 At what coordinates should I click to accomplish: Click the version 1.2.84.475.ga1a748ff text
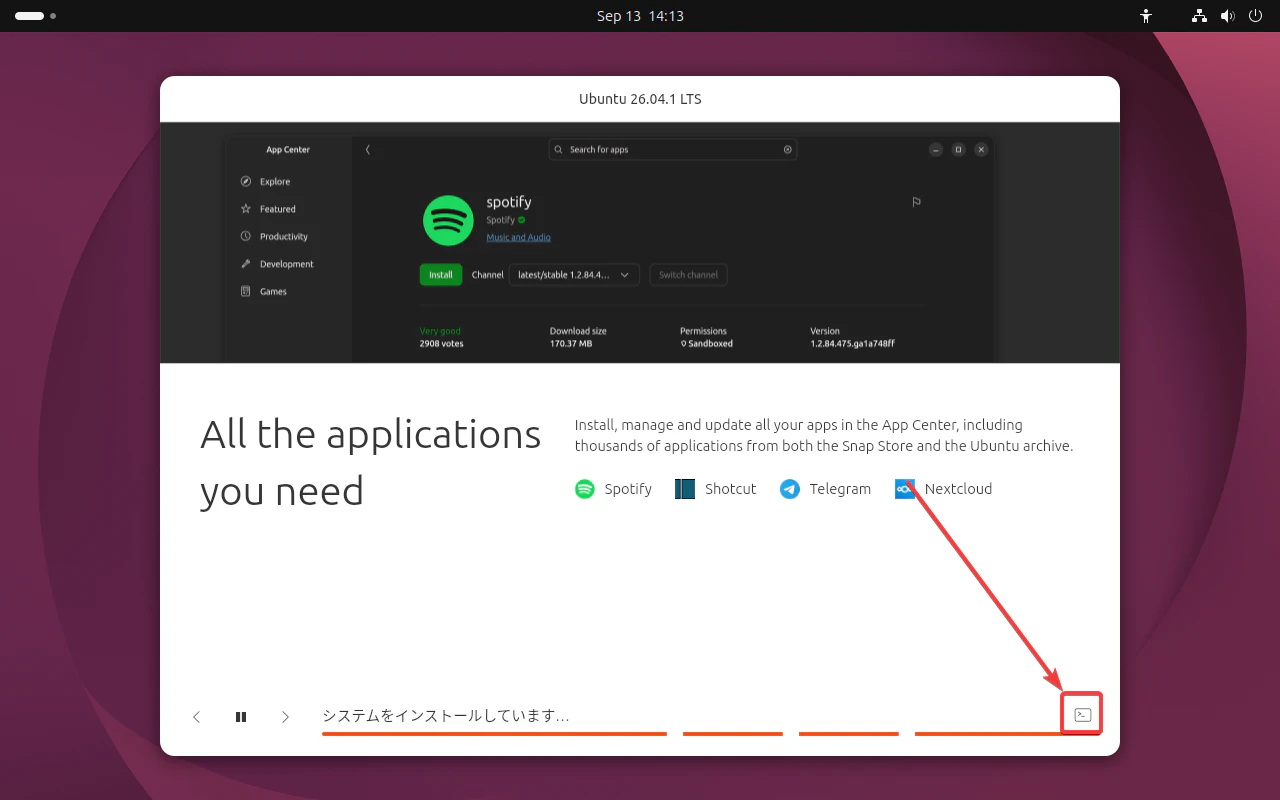pyautogui.click(x=852, y=343)
